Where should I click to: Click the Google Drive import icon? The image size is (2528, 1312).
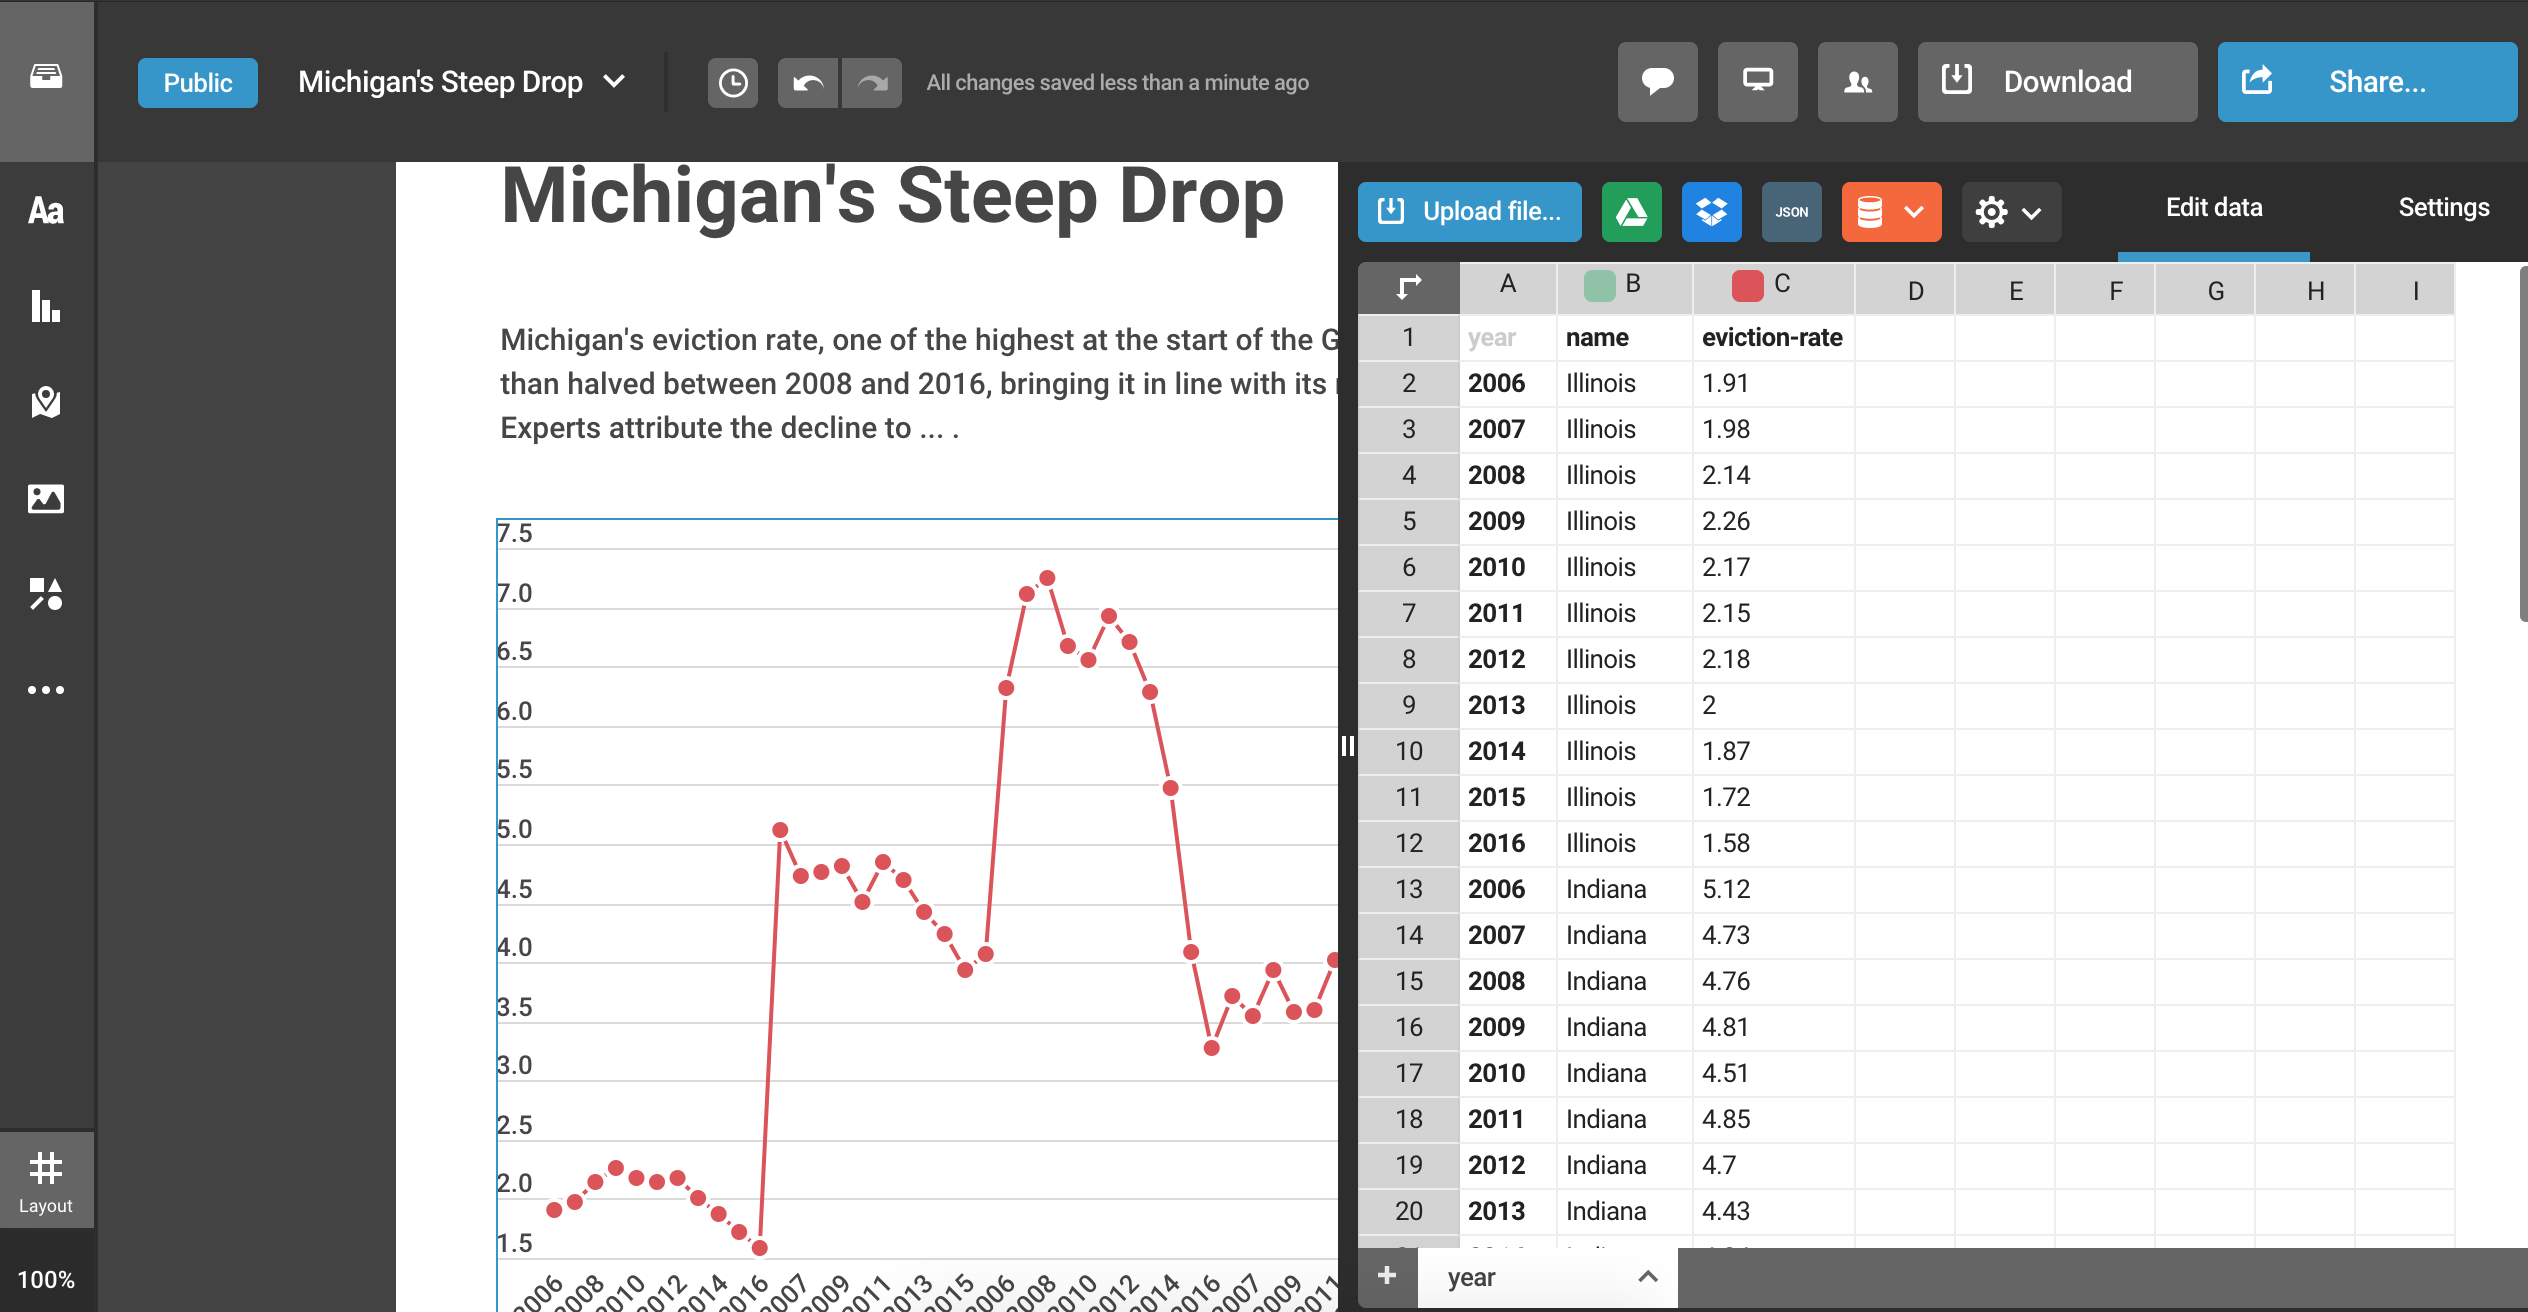pyautogui.click(x=1631, y=212)
